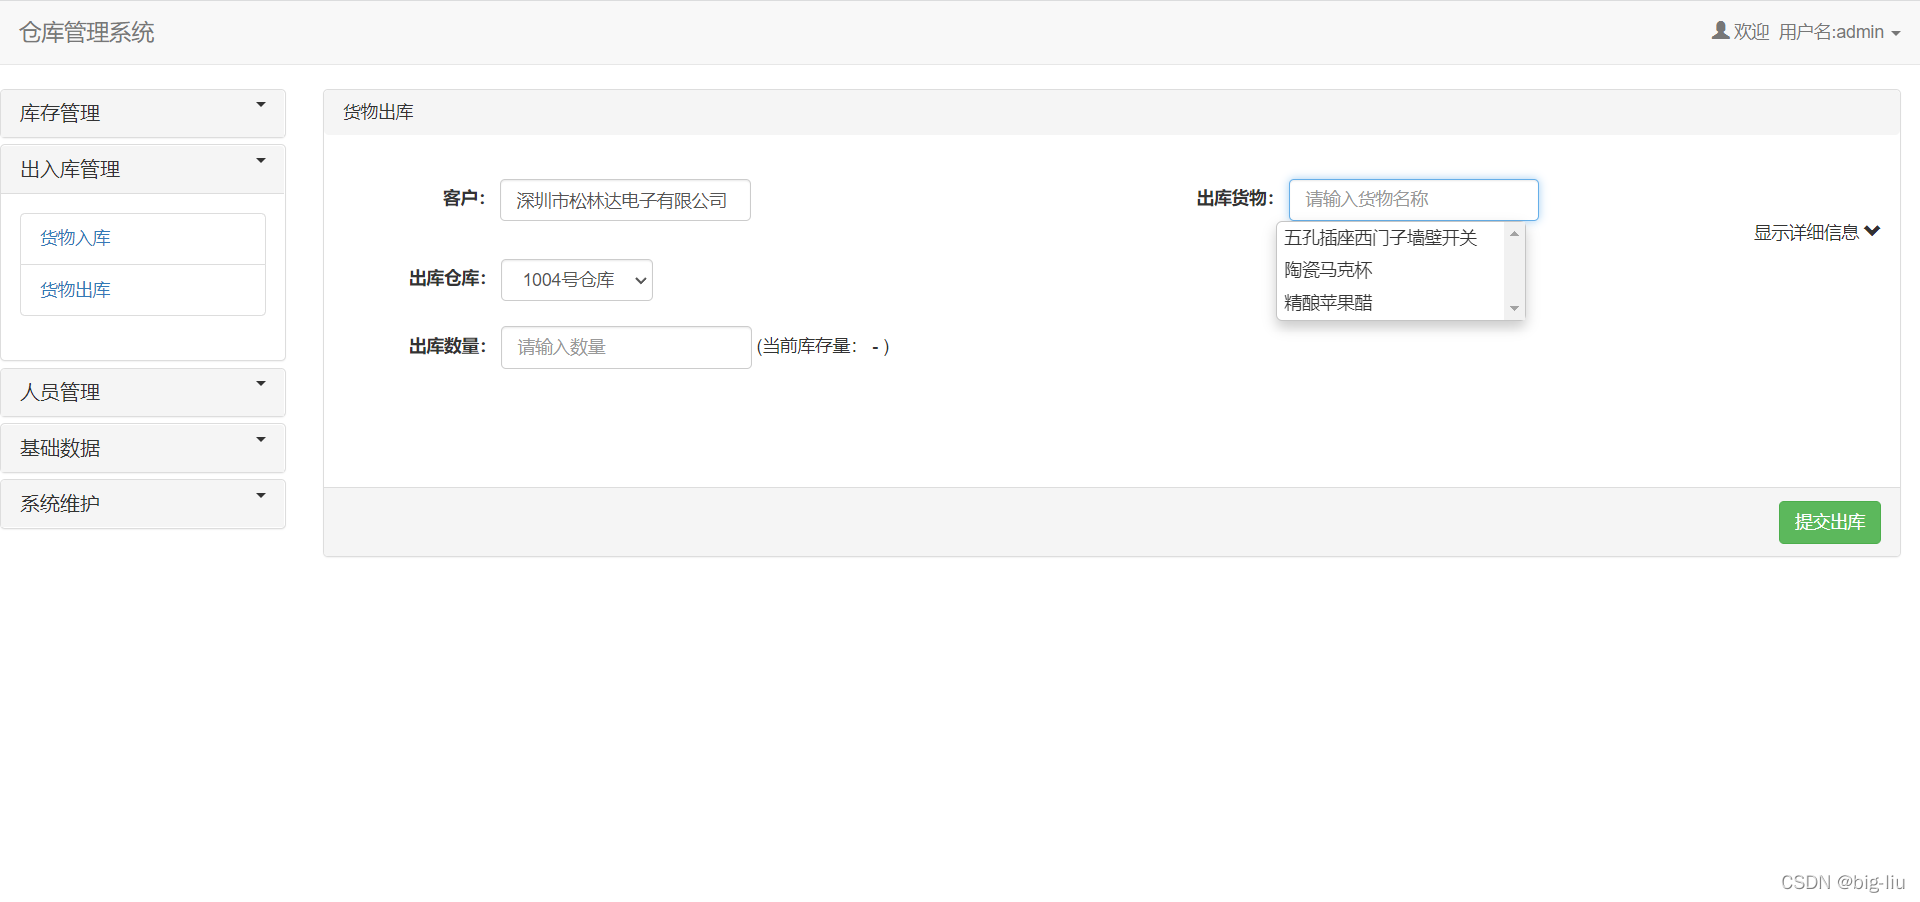Collapse the 出入库管理 sidebar panel

pyautogui.click(x=143, y=169)
